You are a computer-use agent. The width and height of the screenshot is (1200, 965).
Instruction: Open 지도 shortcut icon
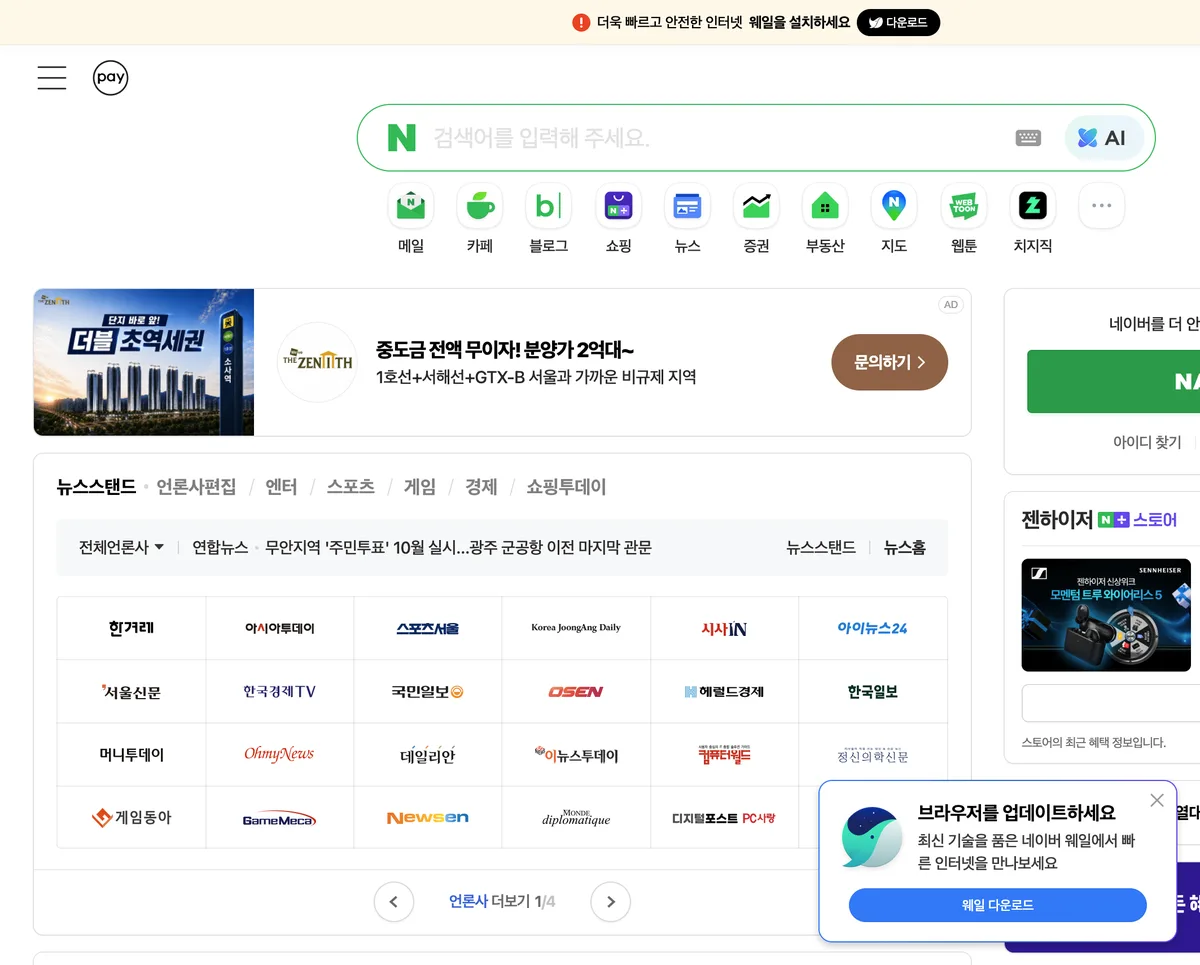(894, 207)
